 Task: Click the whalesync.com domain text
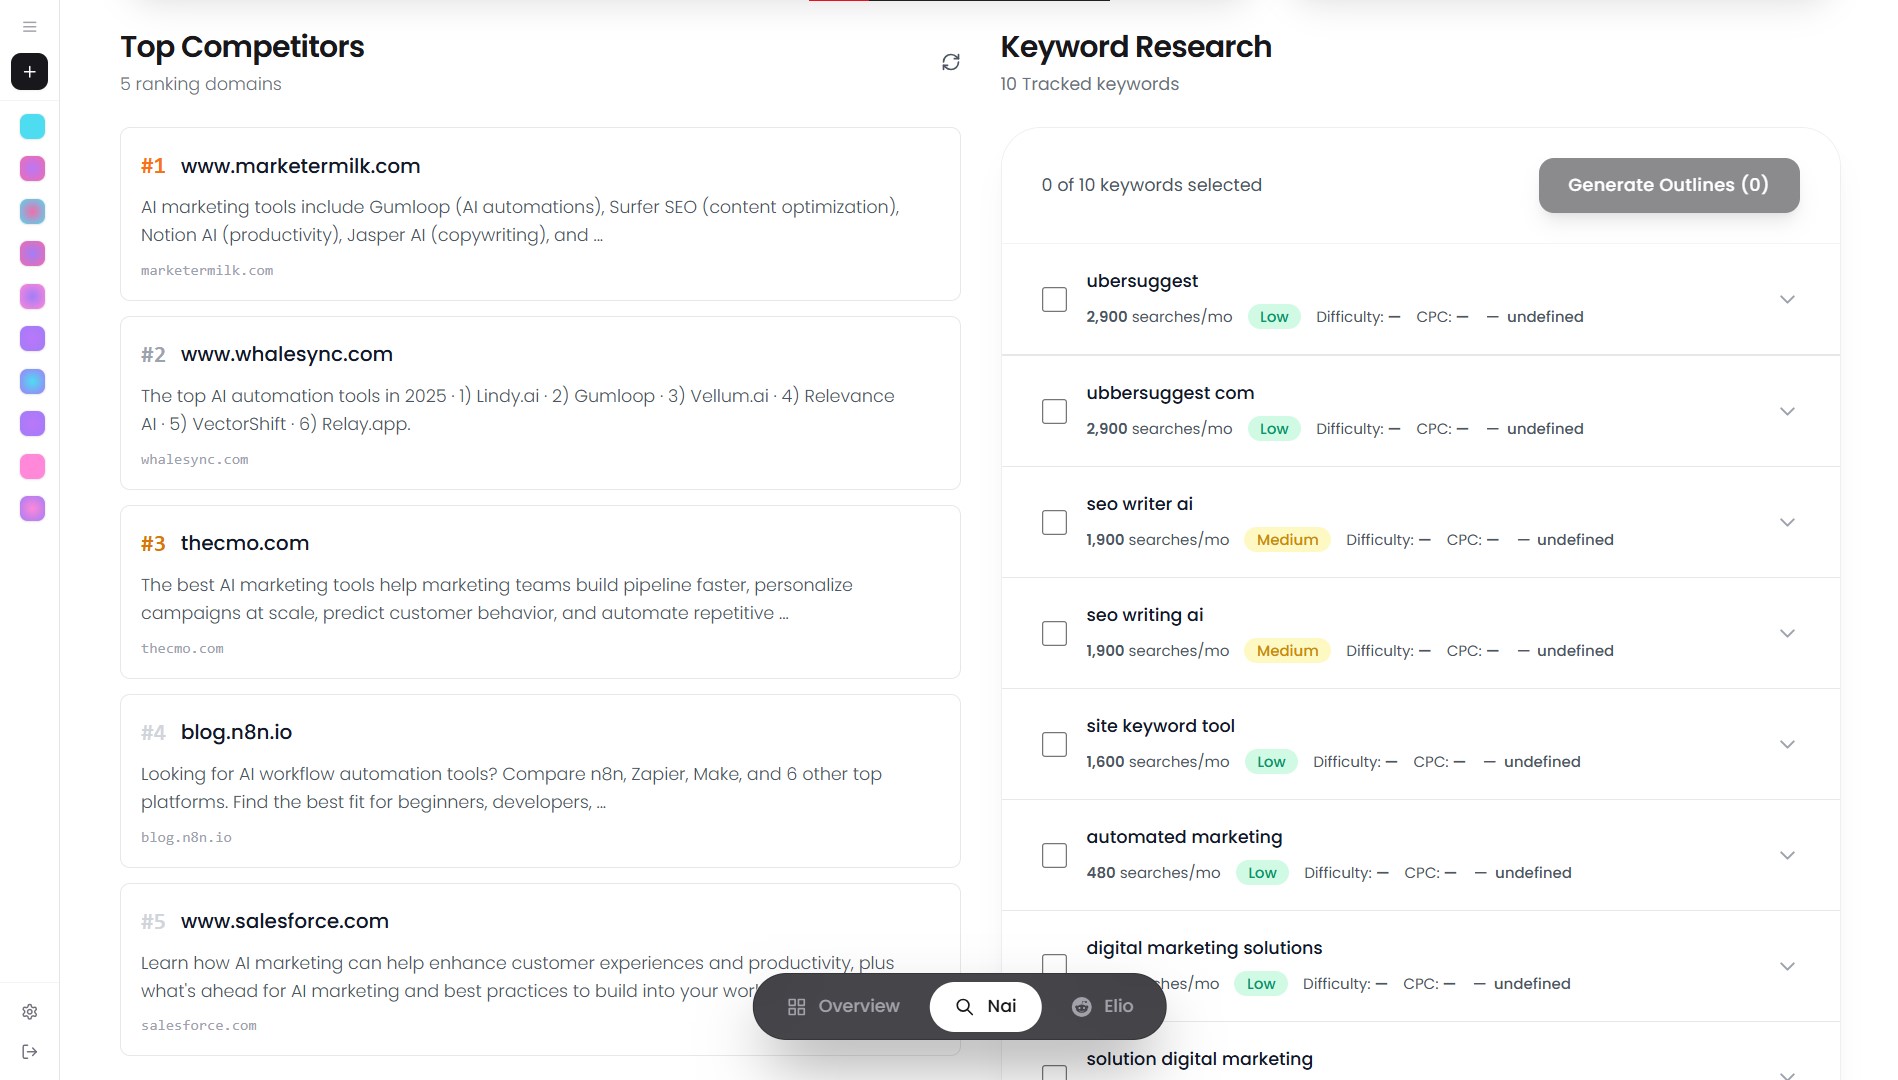click(x=194, y=460)
